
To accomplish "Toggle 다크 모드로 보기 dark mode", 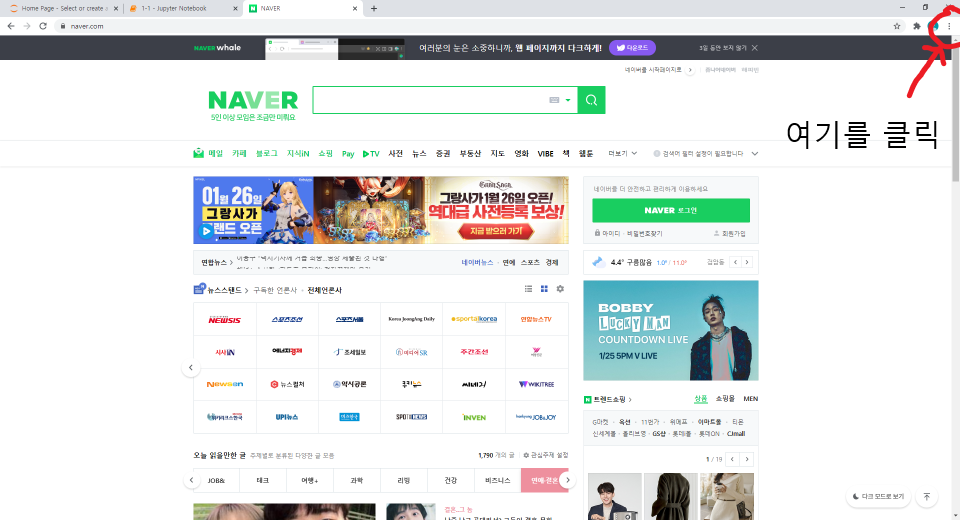I will coord(878,496).
